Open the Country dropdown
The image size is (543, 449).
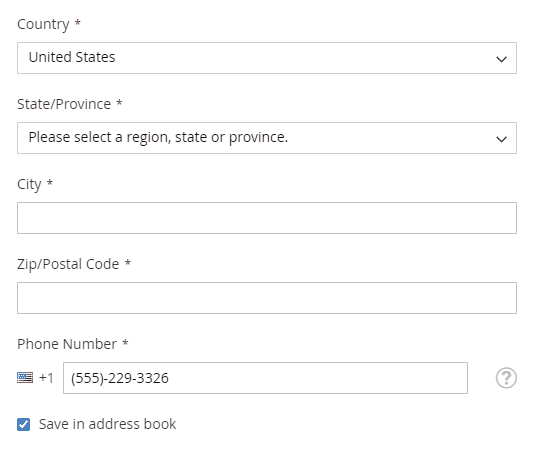(x=267, y=58)
